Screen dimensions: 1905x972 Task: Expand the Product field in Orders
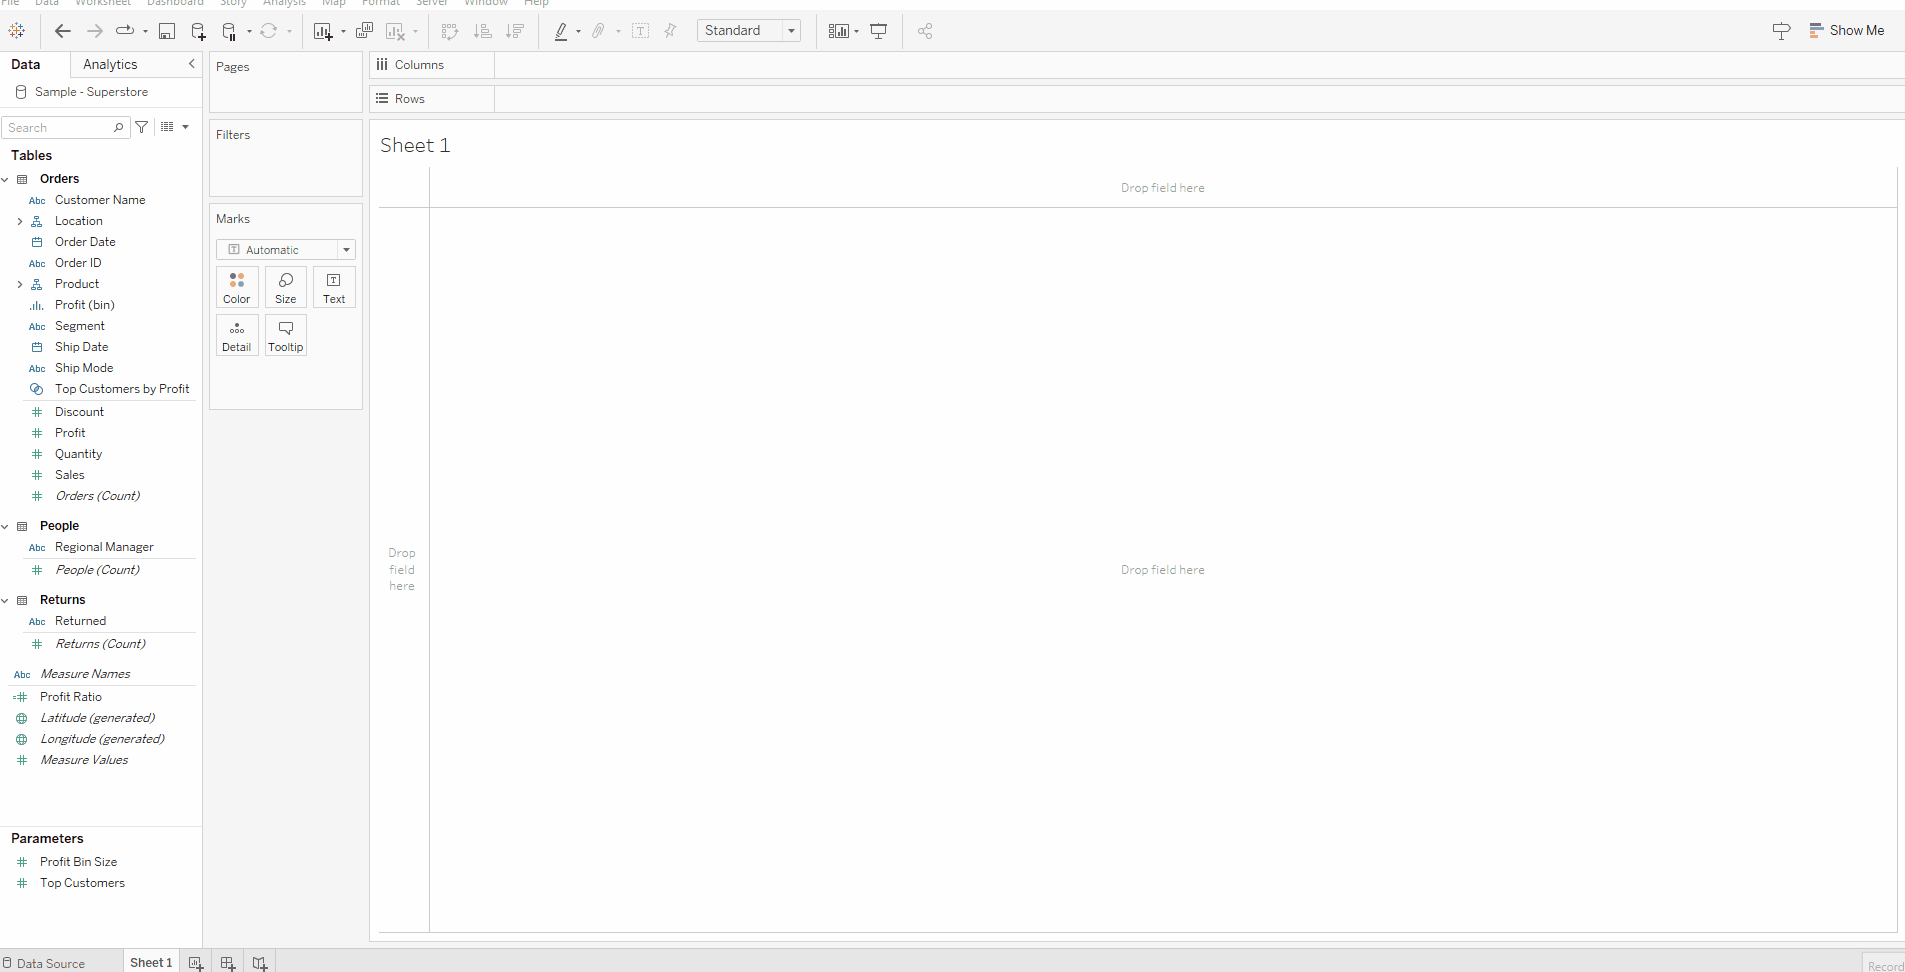20,284
